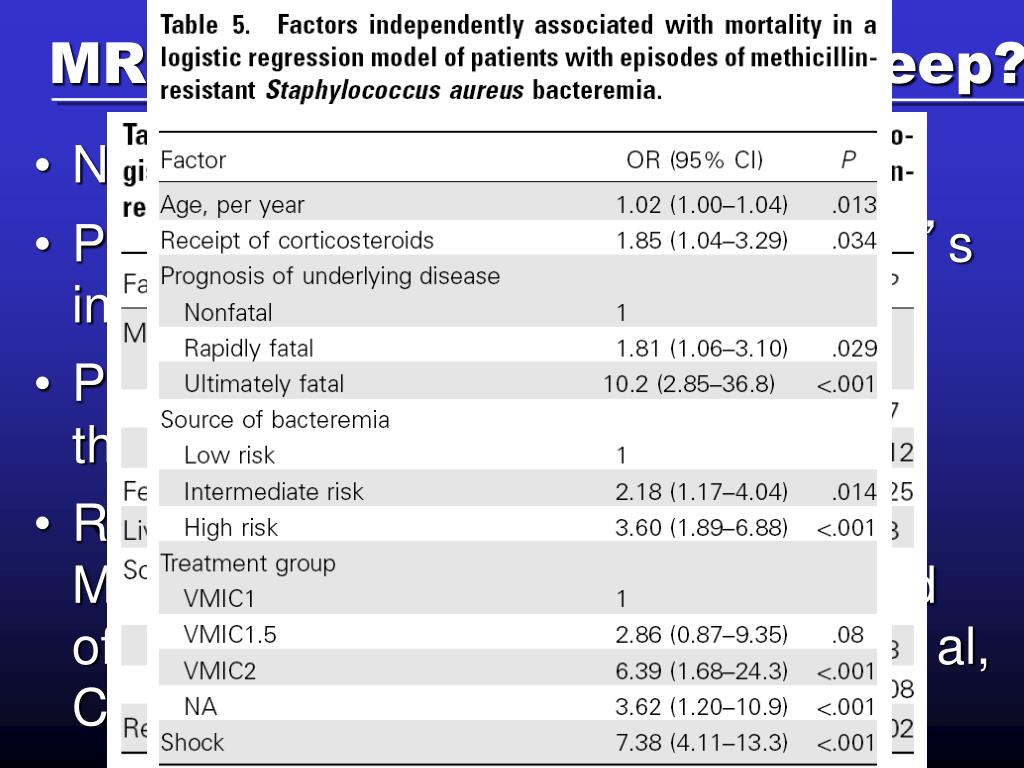Click the 'Ultimately fatal' odds ratio value
Viewport: 1024px width, 768px height.
pyautogui.click(x=688, y=384)
